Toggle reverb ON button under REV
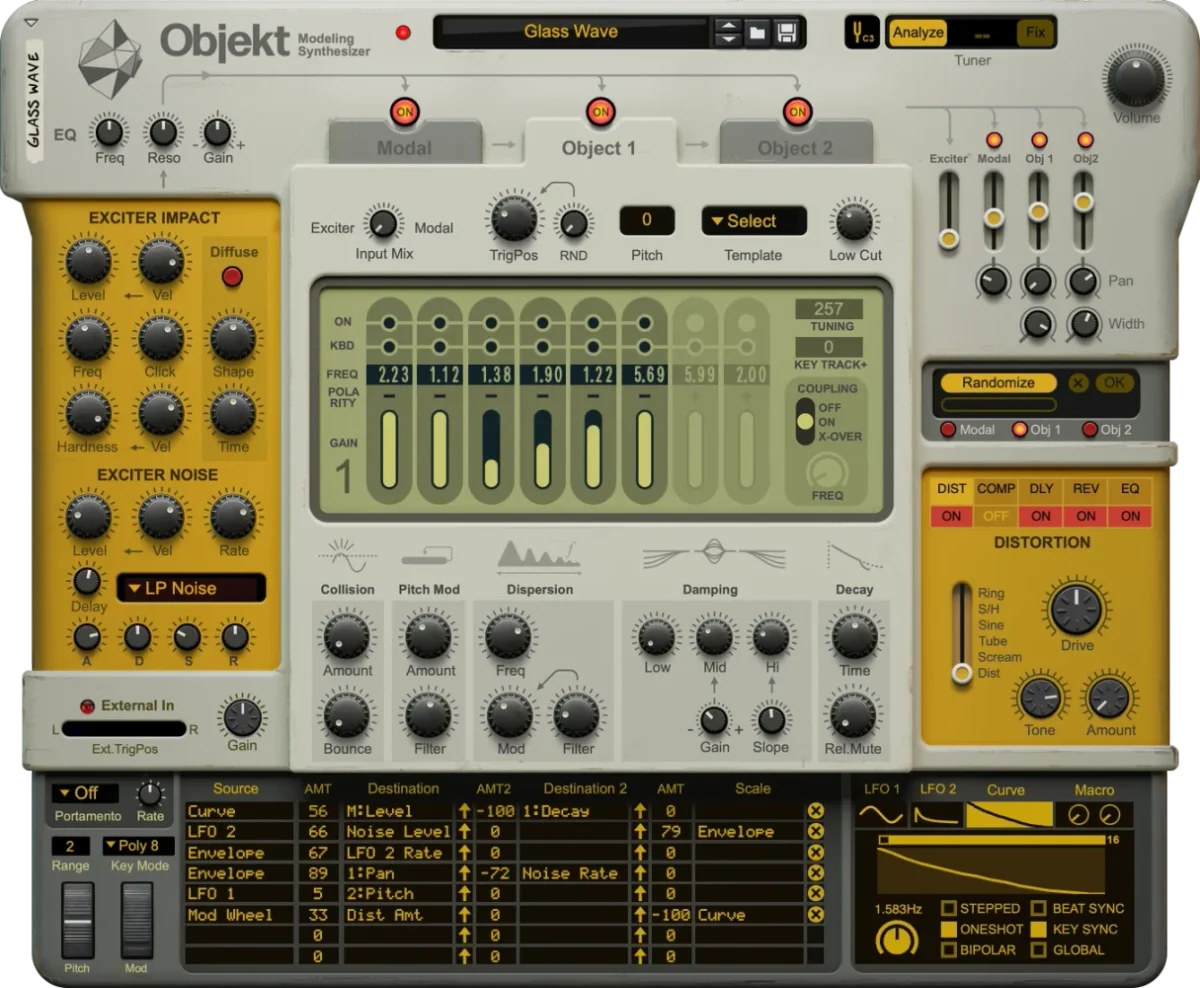The height and width of the screenshot is (988, 1200). click(x=1086, y=517)
